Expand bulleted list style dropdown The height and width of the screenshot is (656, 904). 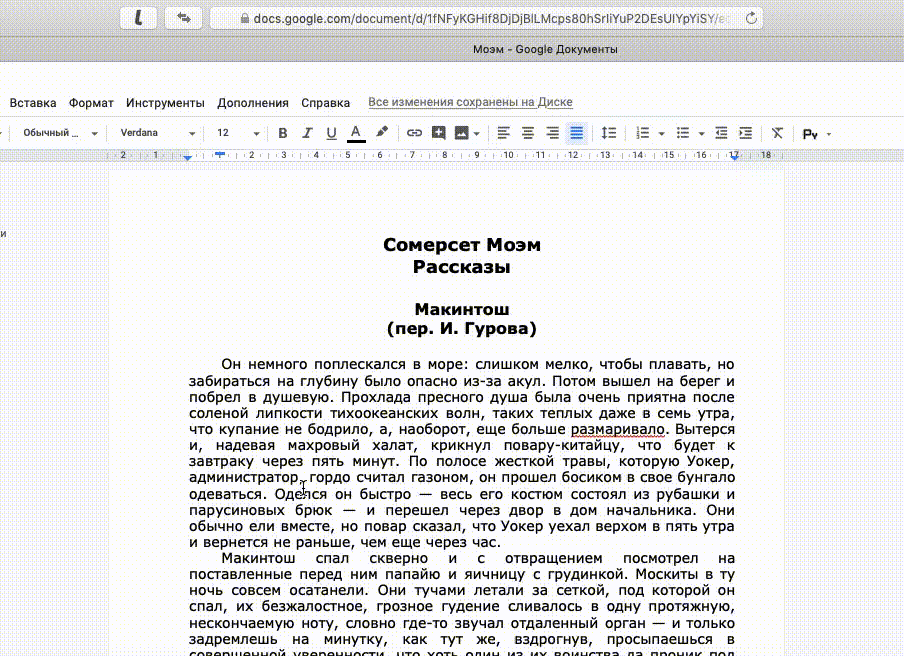coord(702,134)
